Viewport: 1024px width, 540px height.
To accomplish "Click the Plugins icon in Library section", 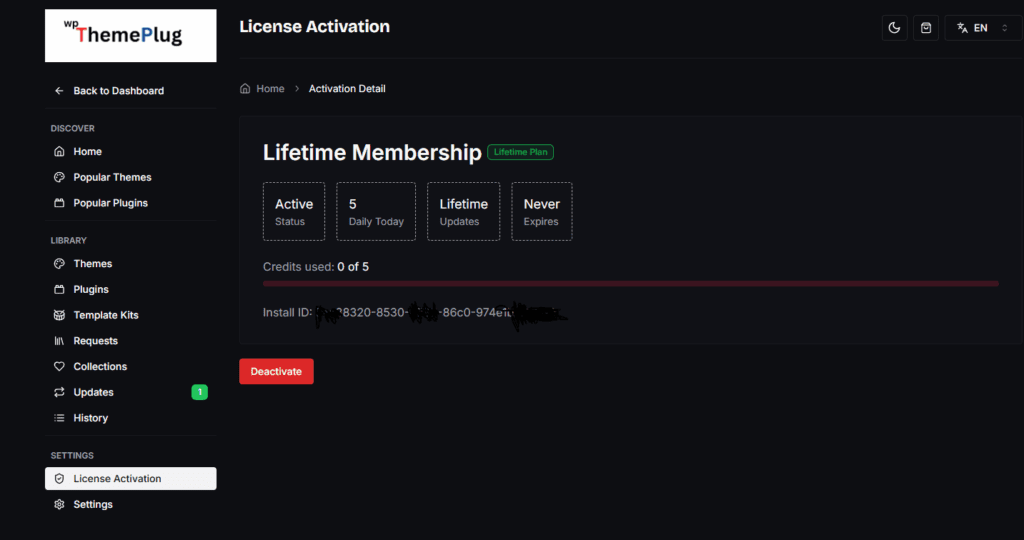I will pos(59,290).
